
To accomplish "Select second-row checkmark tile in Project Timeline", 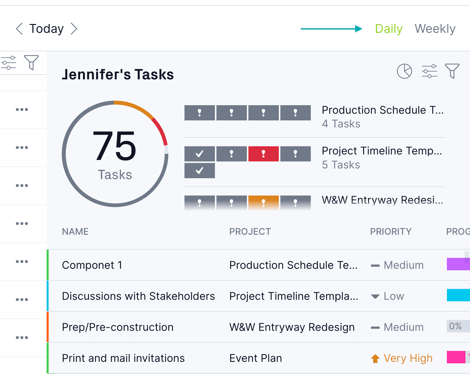I will [199, 170].
